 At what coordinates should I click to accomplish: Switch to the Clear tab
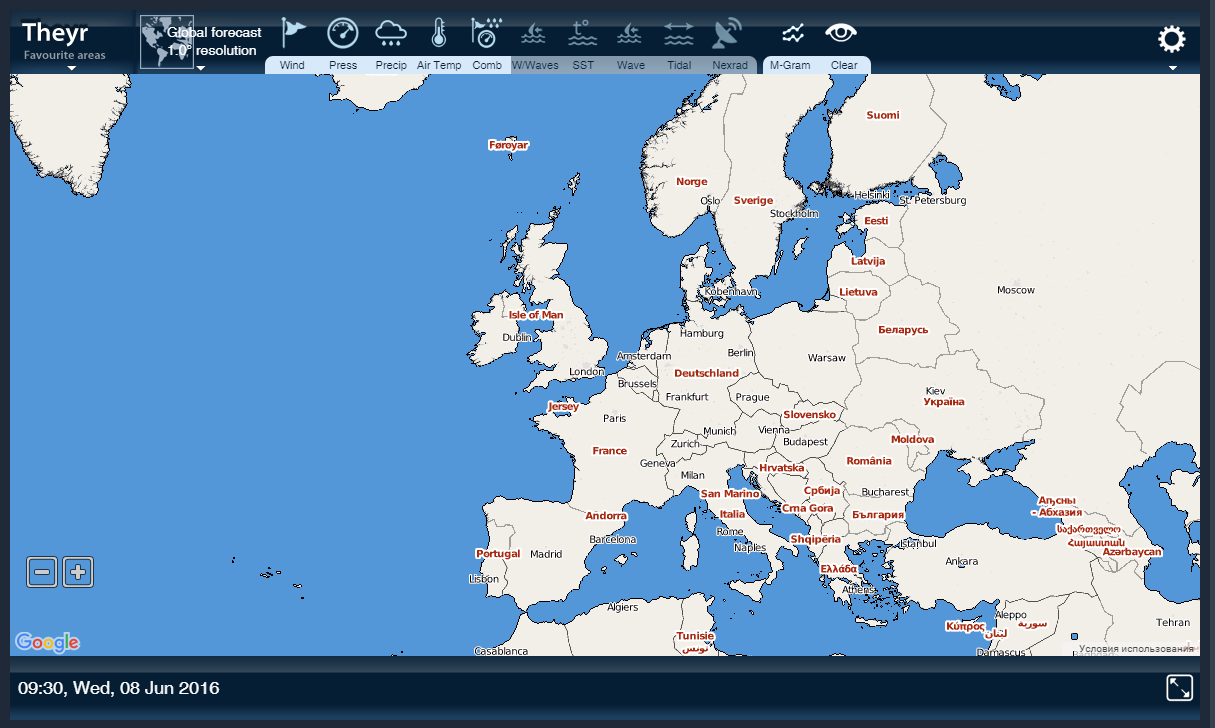click(843, 65)
